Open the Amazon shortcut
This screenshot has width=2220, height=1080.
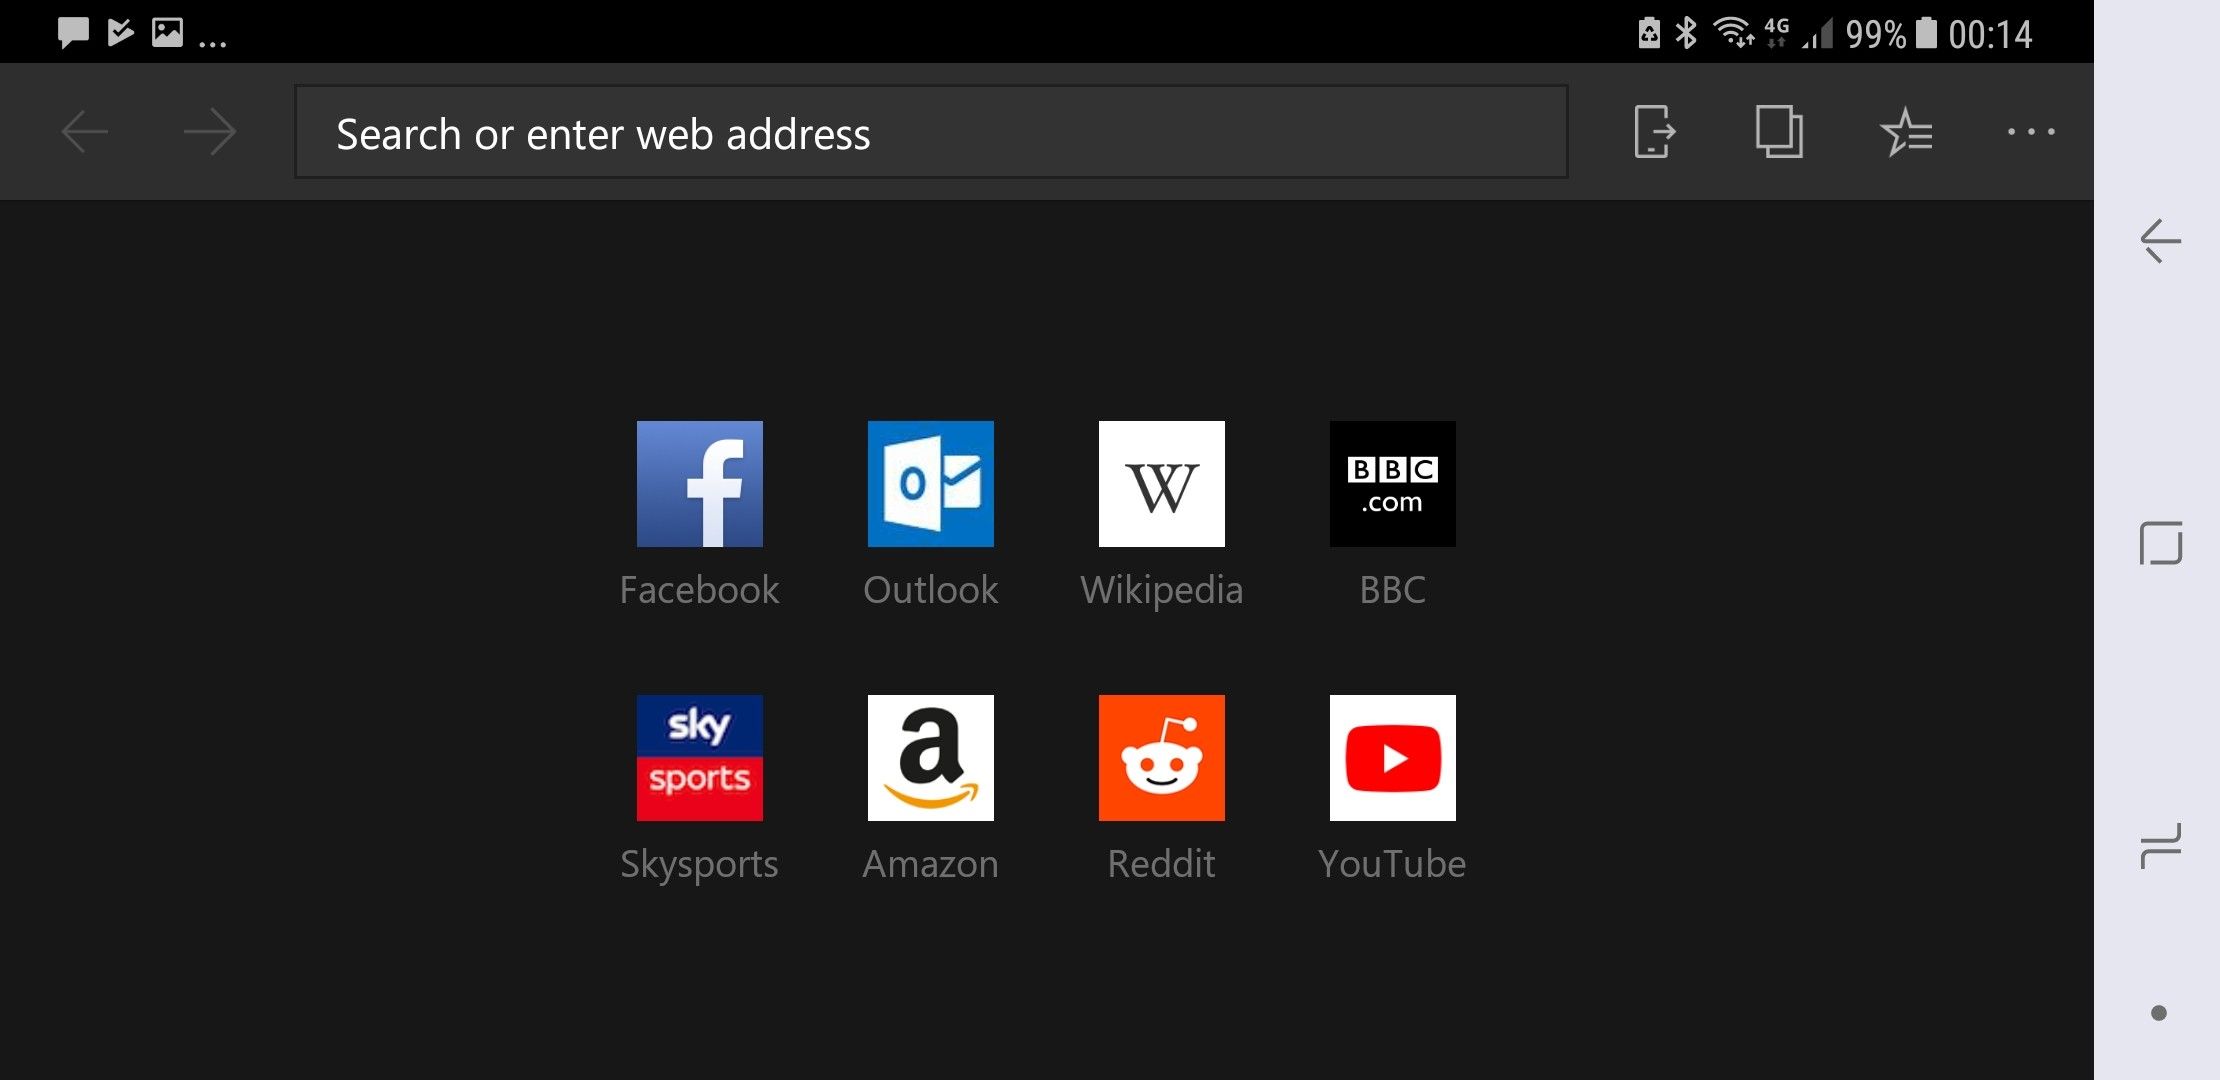(930, 757)
